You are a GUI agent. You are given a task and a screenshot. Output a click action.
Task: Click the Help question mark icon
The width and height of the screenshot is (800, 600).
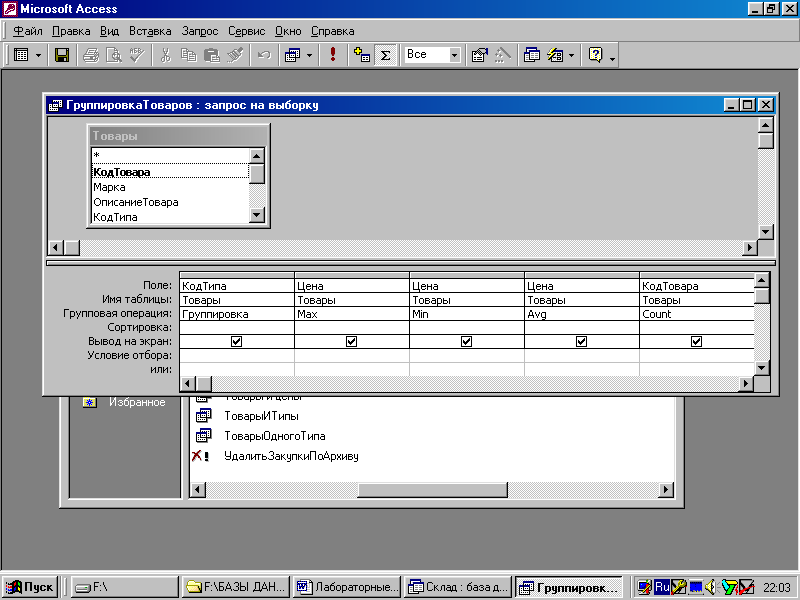pyautogui.click(x=596, y=55)
